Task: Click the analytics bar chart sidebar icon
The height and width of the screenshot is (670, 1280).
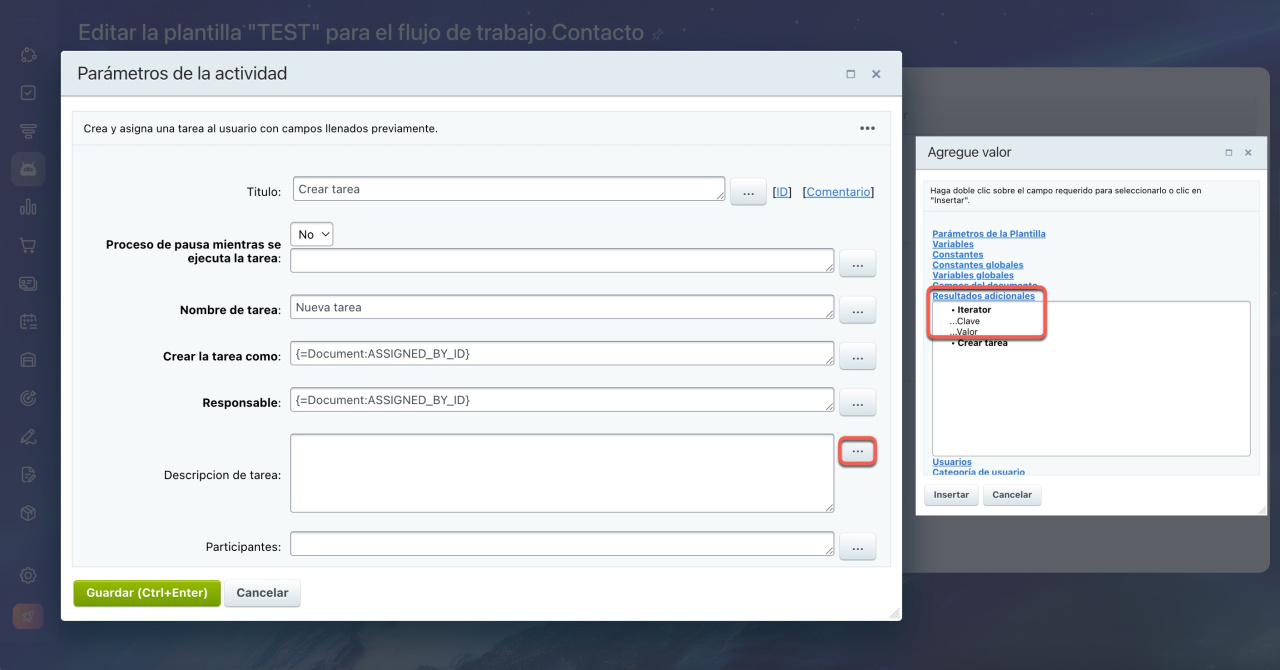Action: pyautogui.click(x=28, y=207)
